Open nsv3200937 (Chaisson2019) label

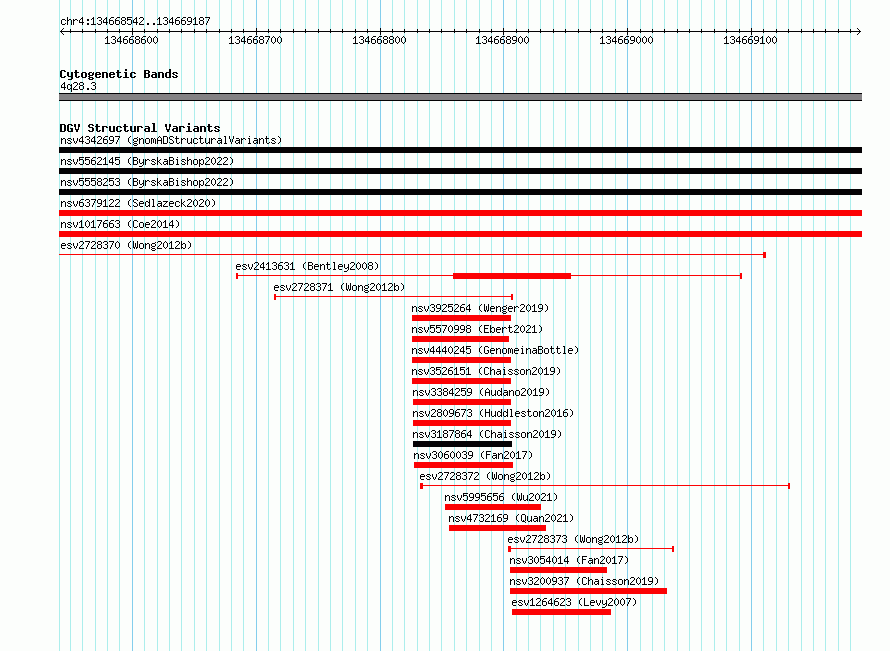click(584, 581)
